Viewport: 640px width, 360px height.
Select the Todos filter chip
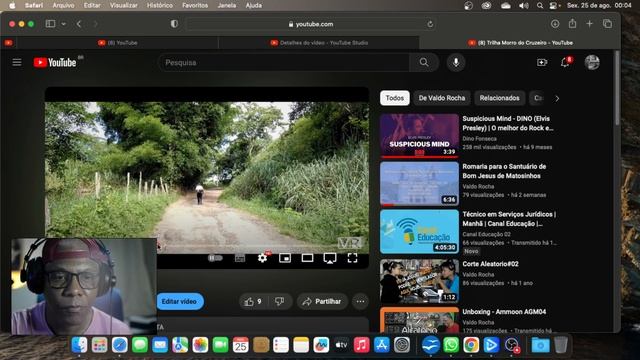point(395,98)
